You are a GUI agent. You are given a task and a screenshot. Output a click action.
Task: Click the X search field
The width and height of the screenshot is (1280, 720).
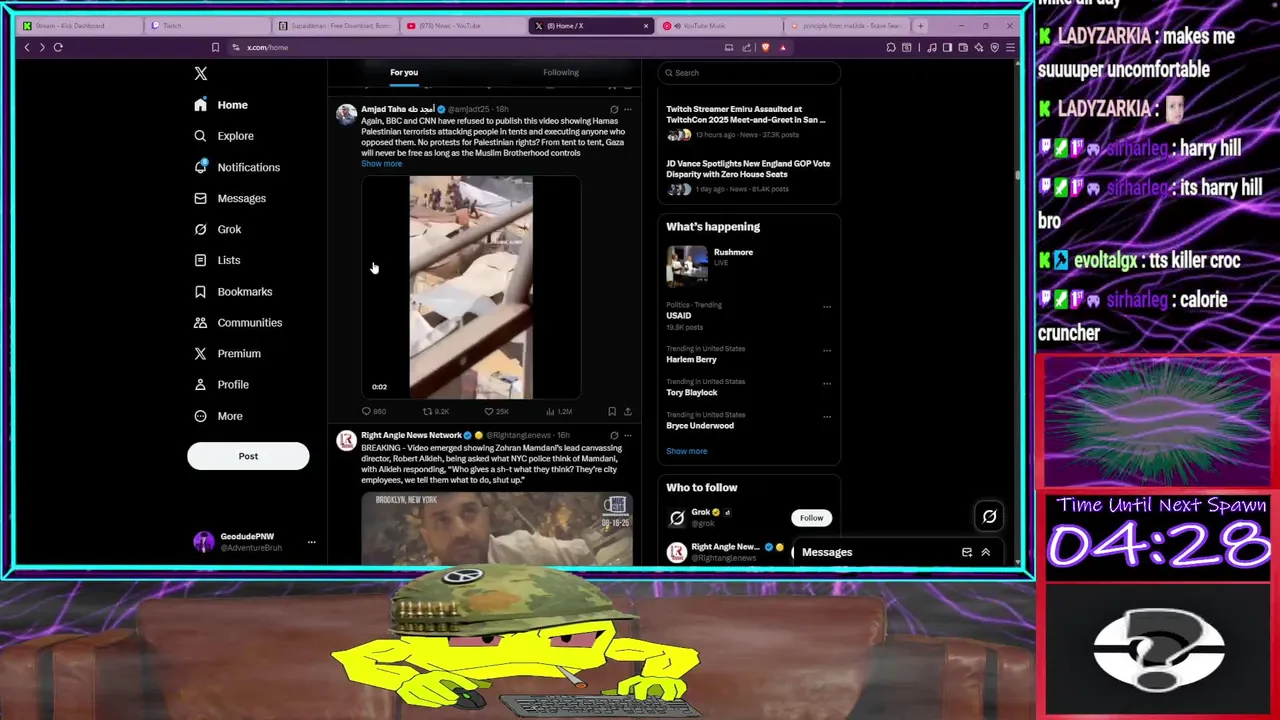(x=748, y=72)
